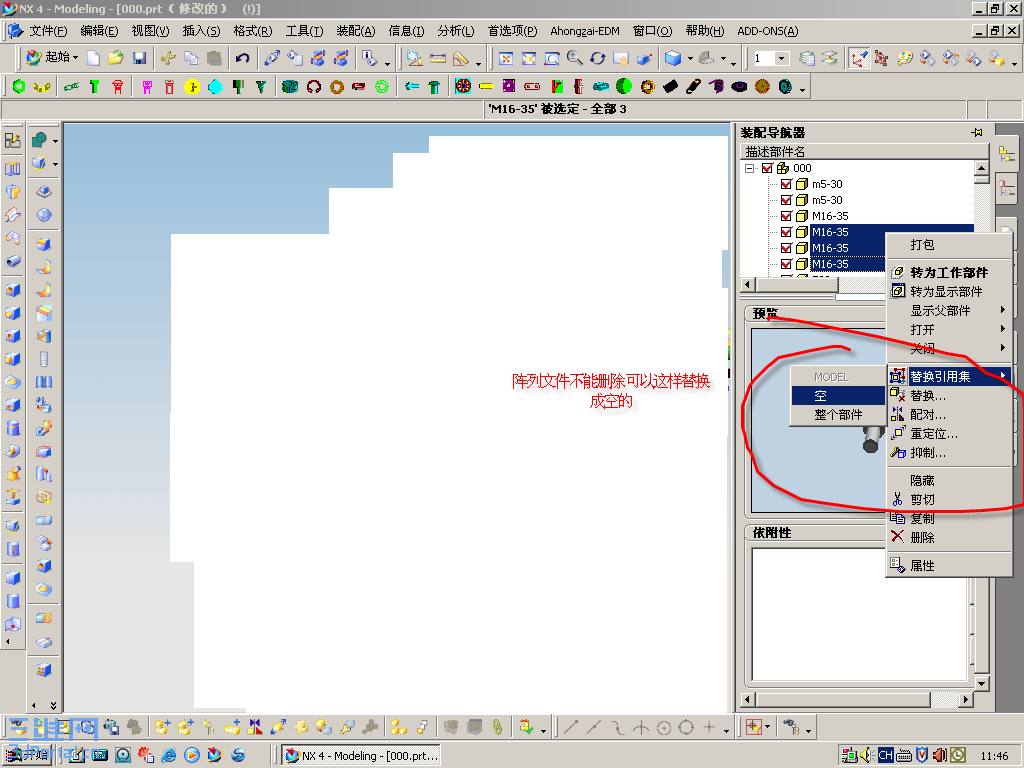Choose 整个部件 in reference set submenu

(x=838, y=414)
